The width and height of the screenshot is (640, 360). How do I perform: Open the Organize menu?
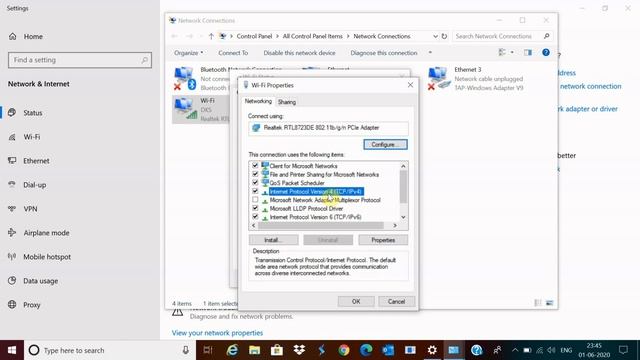coord(188,53)
